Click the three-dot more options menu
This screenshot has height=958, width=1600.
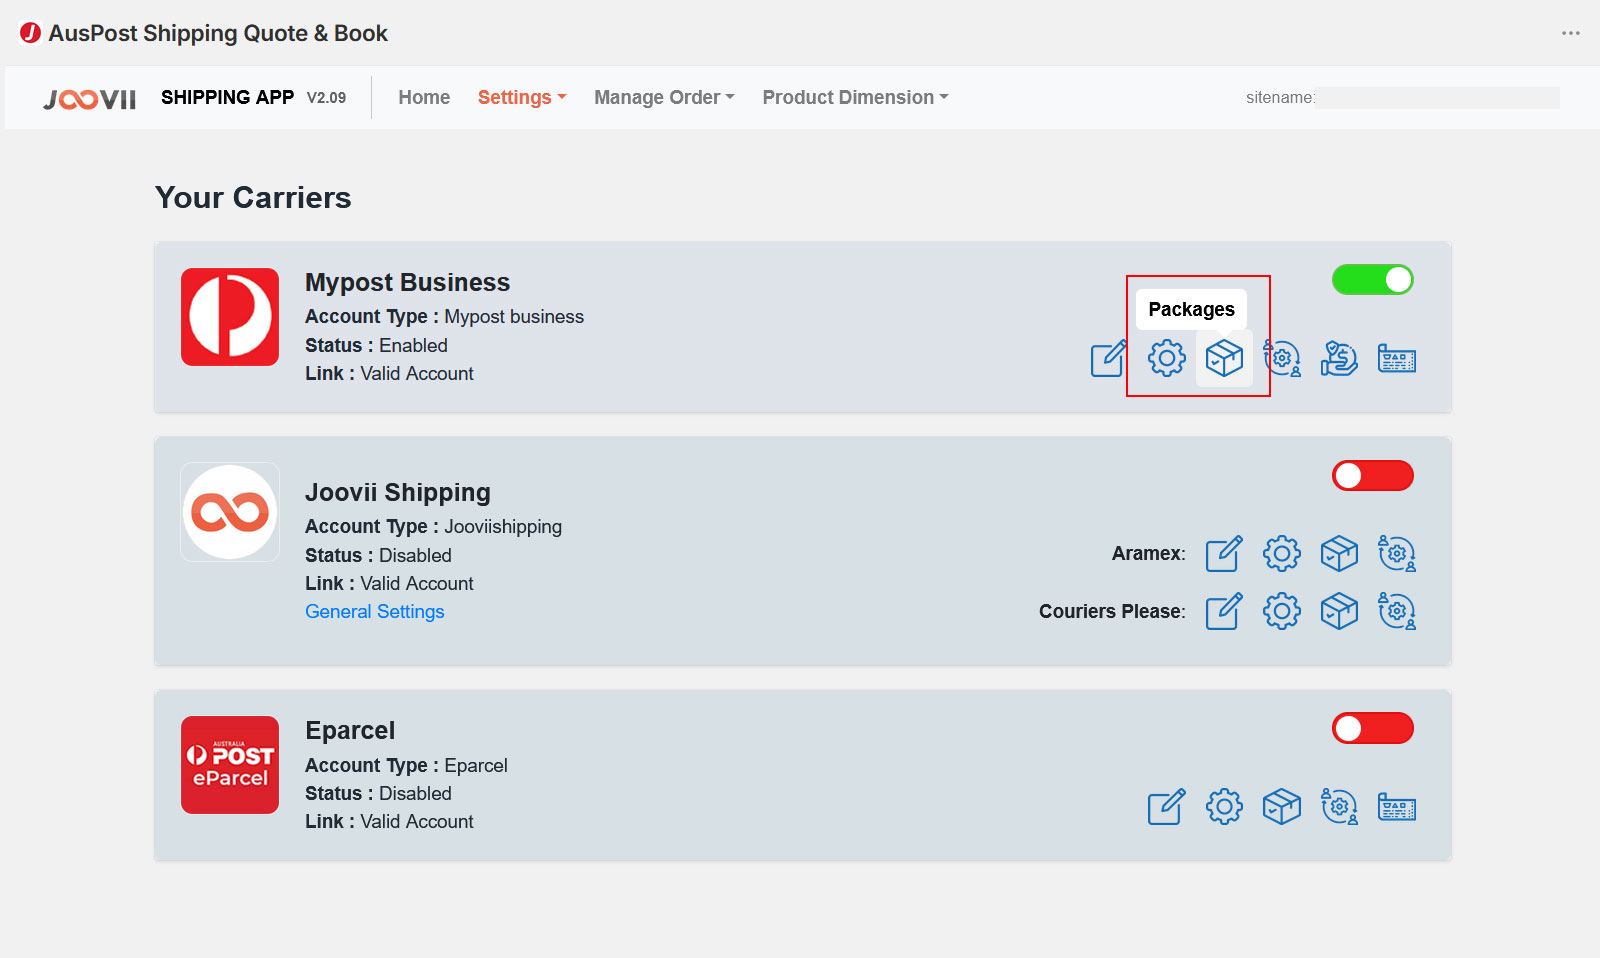[1571, 33]
